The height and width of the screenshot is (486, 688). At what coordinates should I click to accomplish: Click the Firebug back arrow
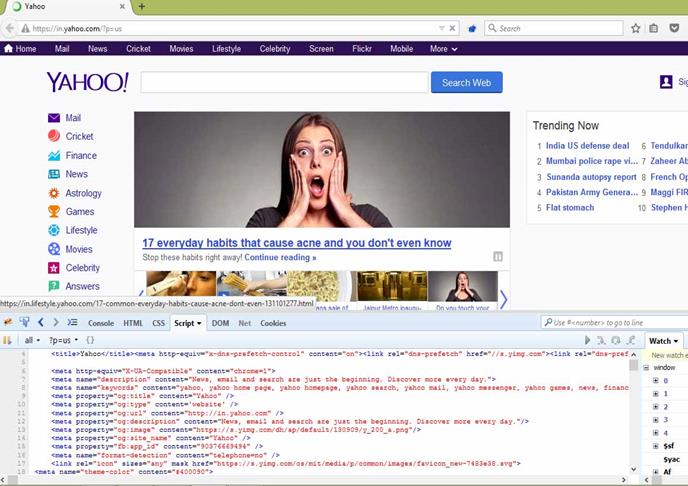coord(41,323)
